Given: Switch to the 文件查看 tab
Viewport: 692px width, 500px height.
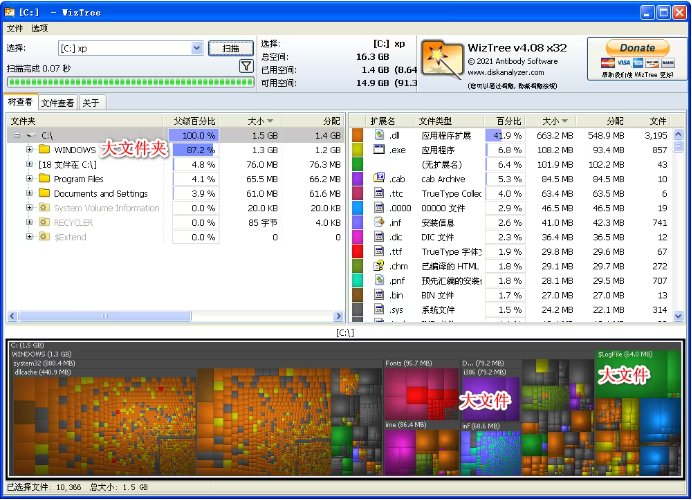Looking at the screenshot, I should tap(57, 103).
